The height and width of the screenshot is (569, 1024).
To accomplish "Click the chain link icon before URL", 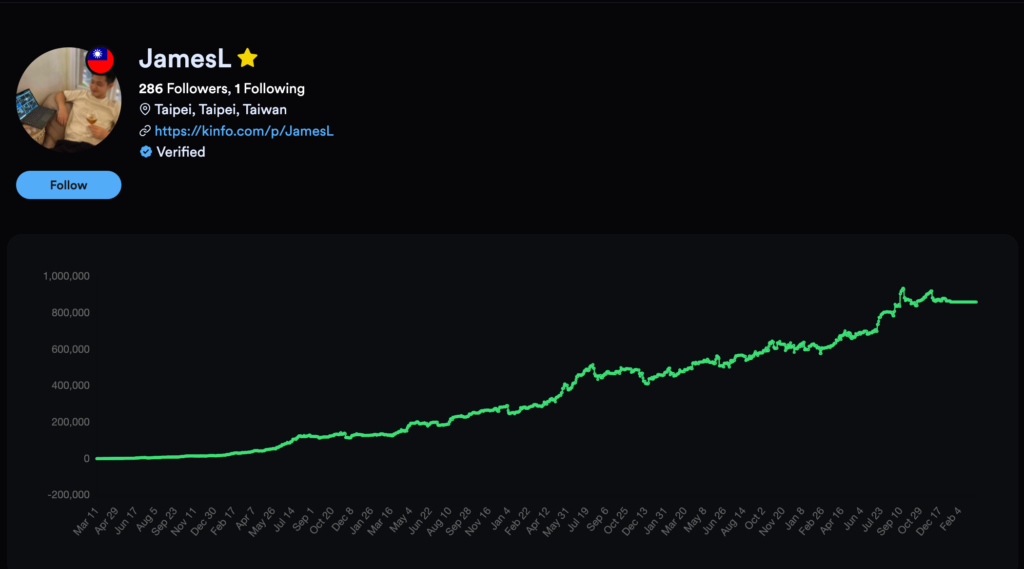I will tap(145, 131).
